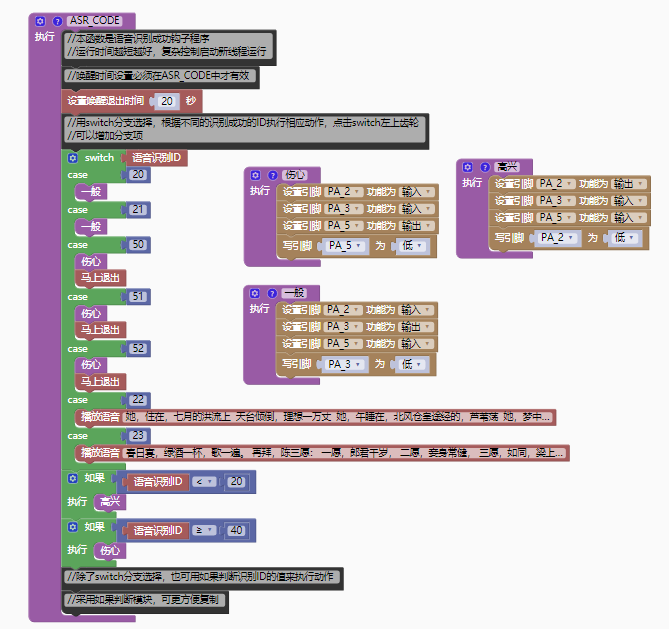In 一般 function, open PA_2 mode dropdown showing 输入

pos(416,310)
